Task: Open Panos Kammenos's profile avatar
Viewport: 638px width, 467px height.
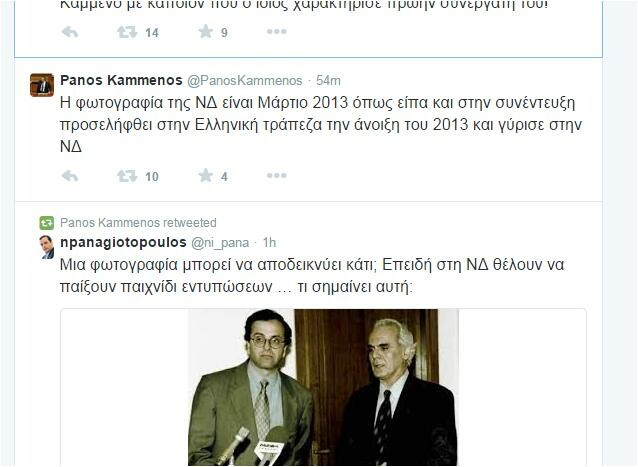Action: click(42, 85)
